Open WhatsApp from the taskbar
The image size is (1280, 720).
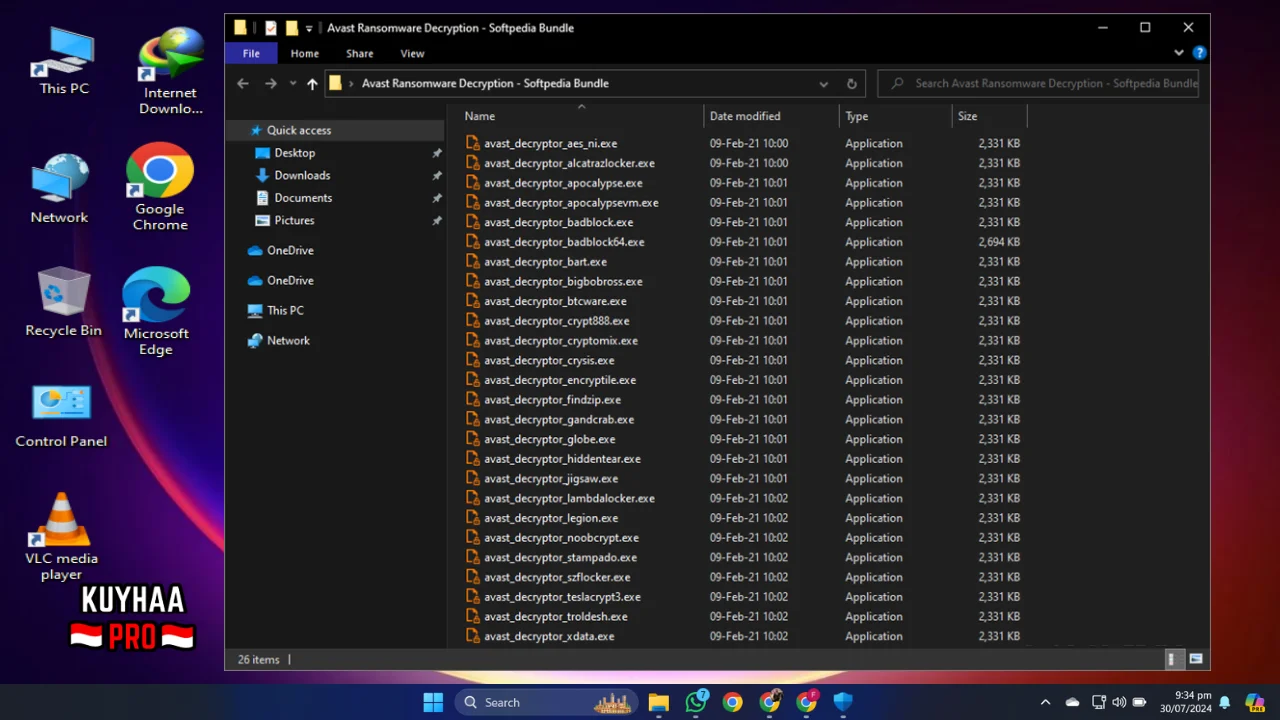coord(696,702)
